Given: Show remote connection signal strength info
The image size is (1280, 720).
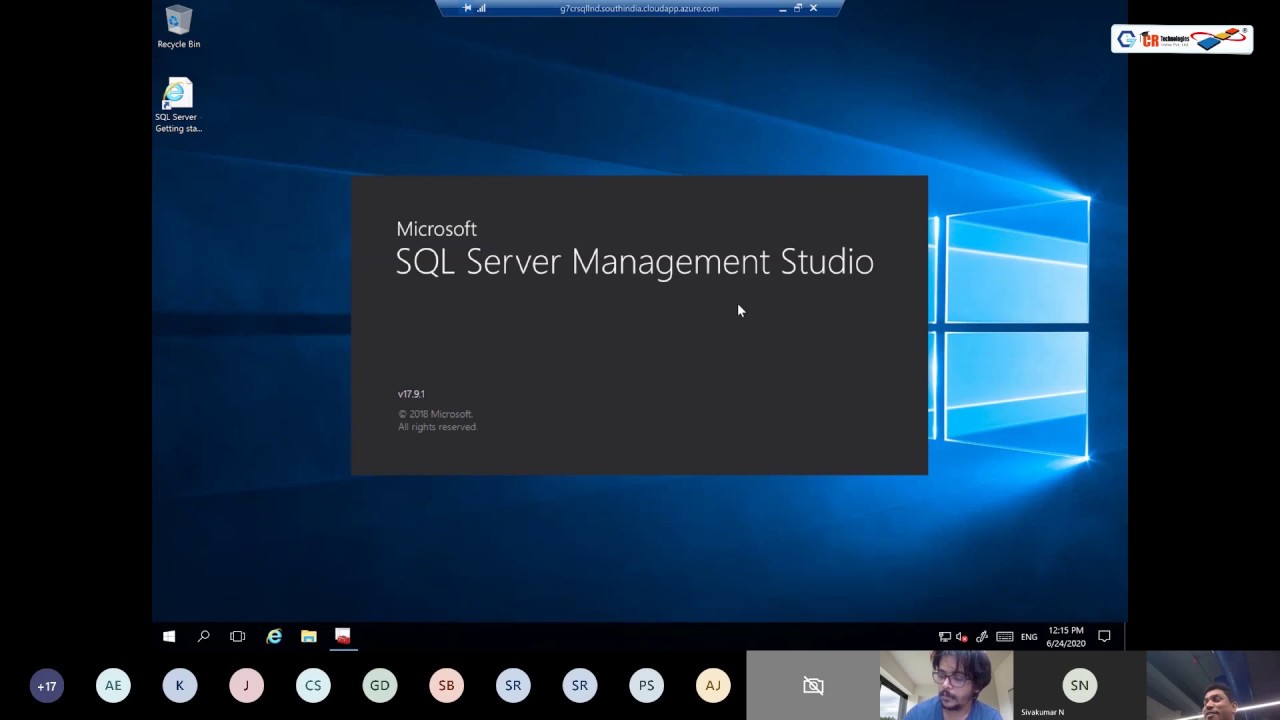Looking at the screenshot, I should coord(481,8).
